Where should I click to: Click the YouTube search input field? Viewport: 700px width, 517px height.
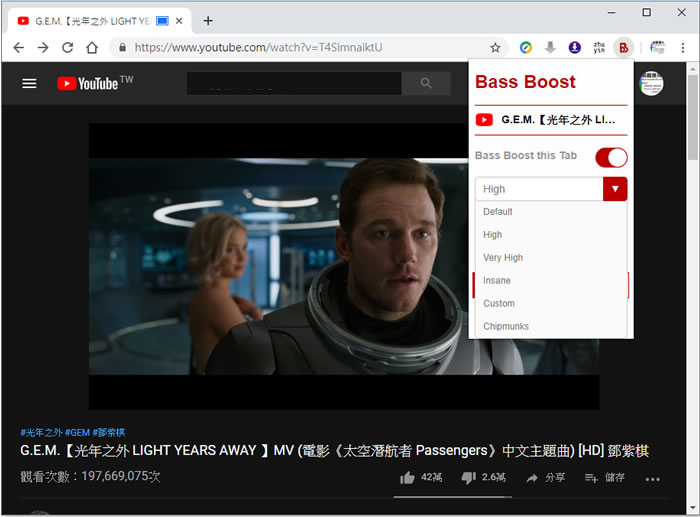pos(294,83)
